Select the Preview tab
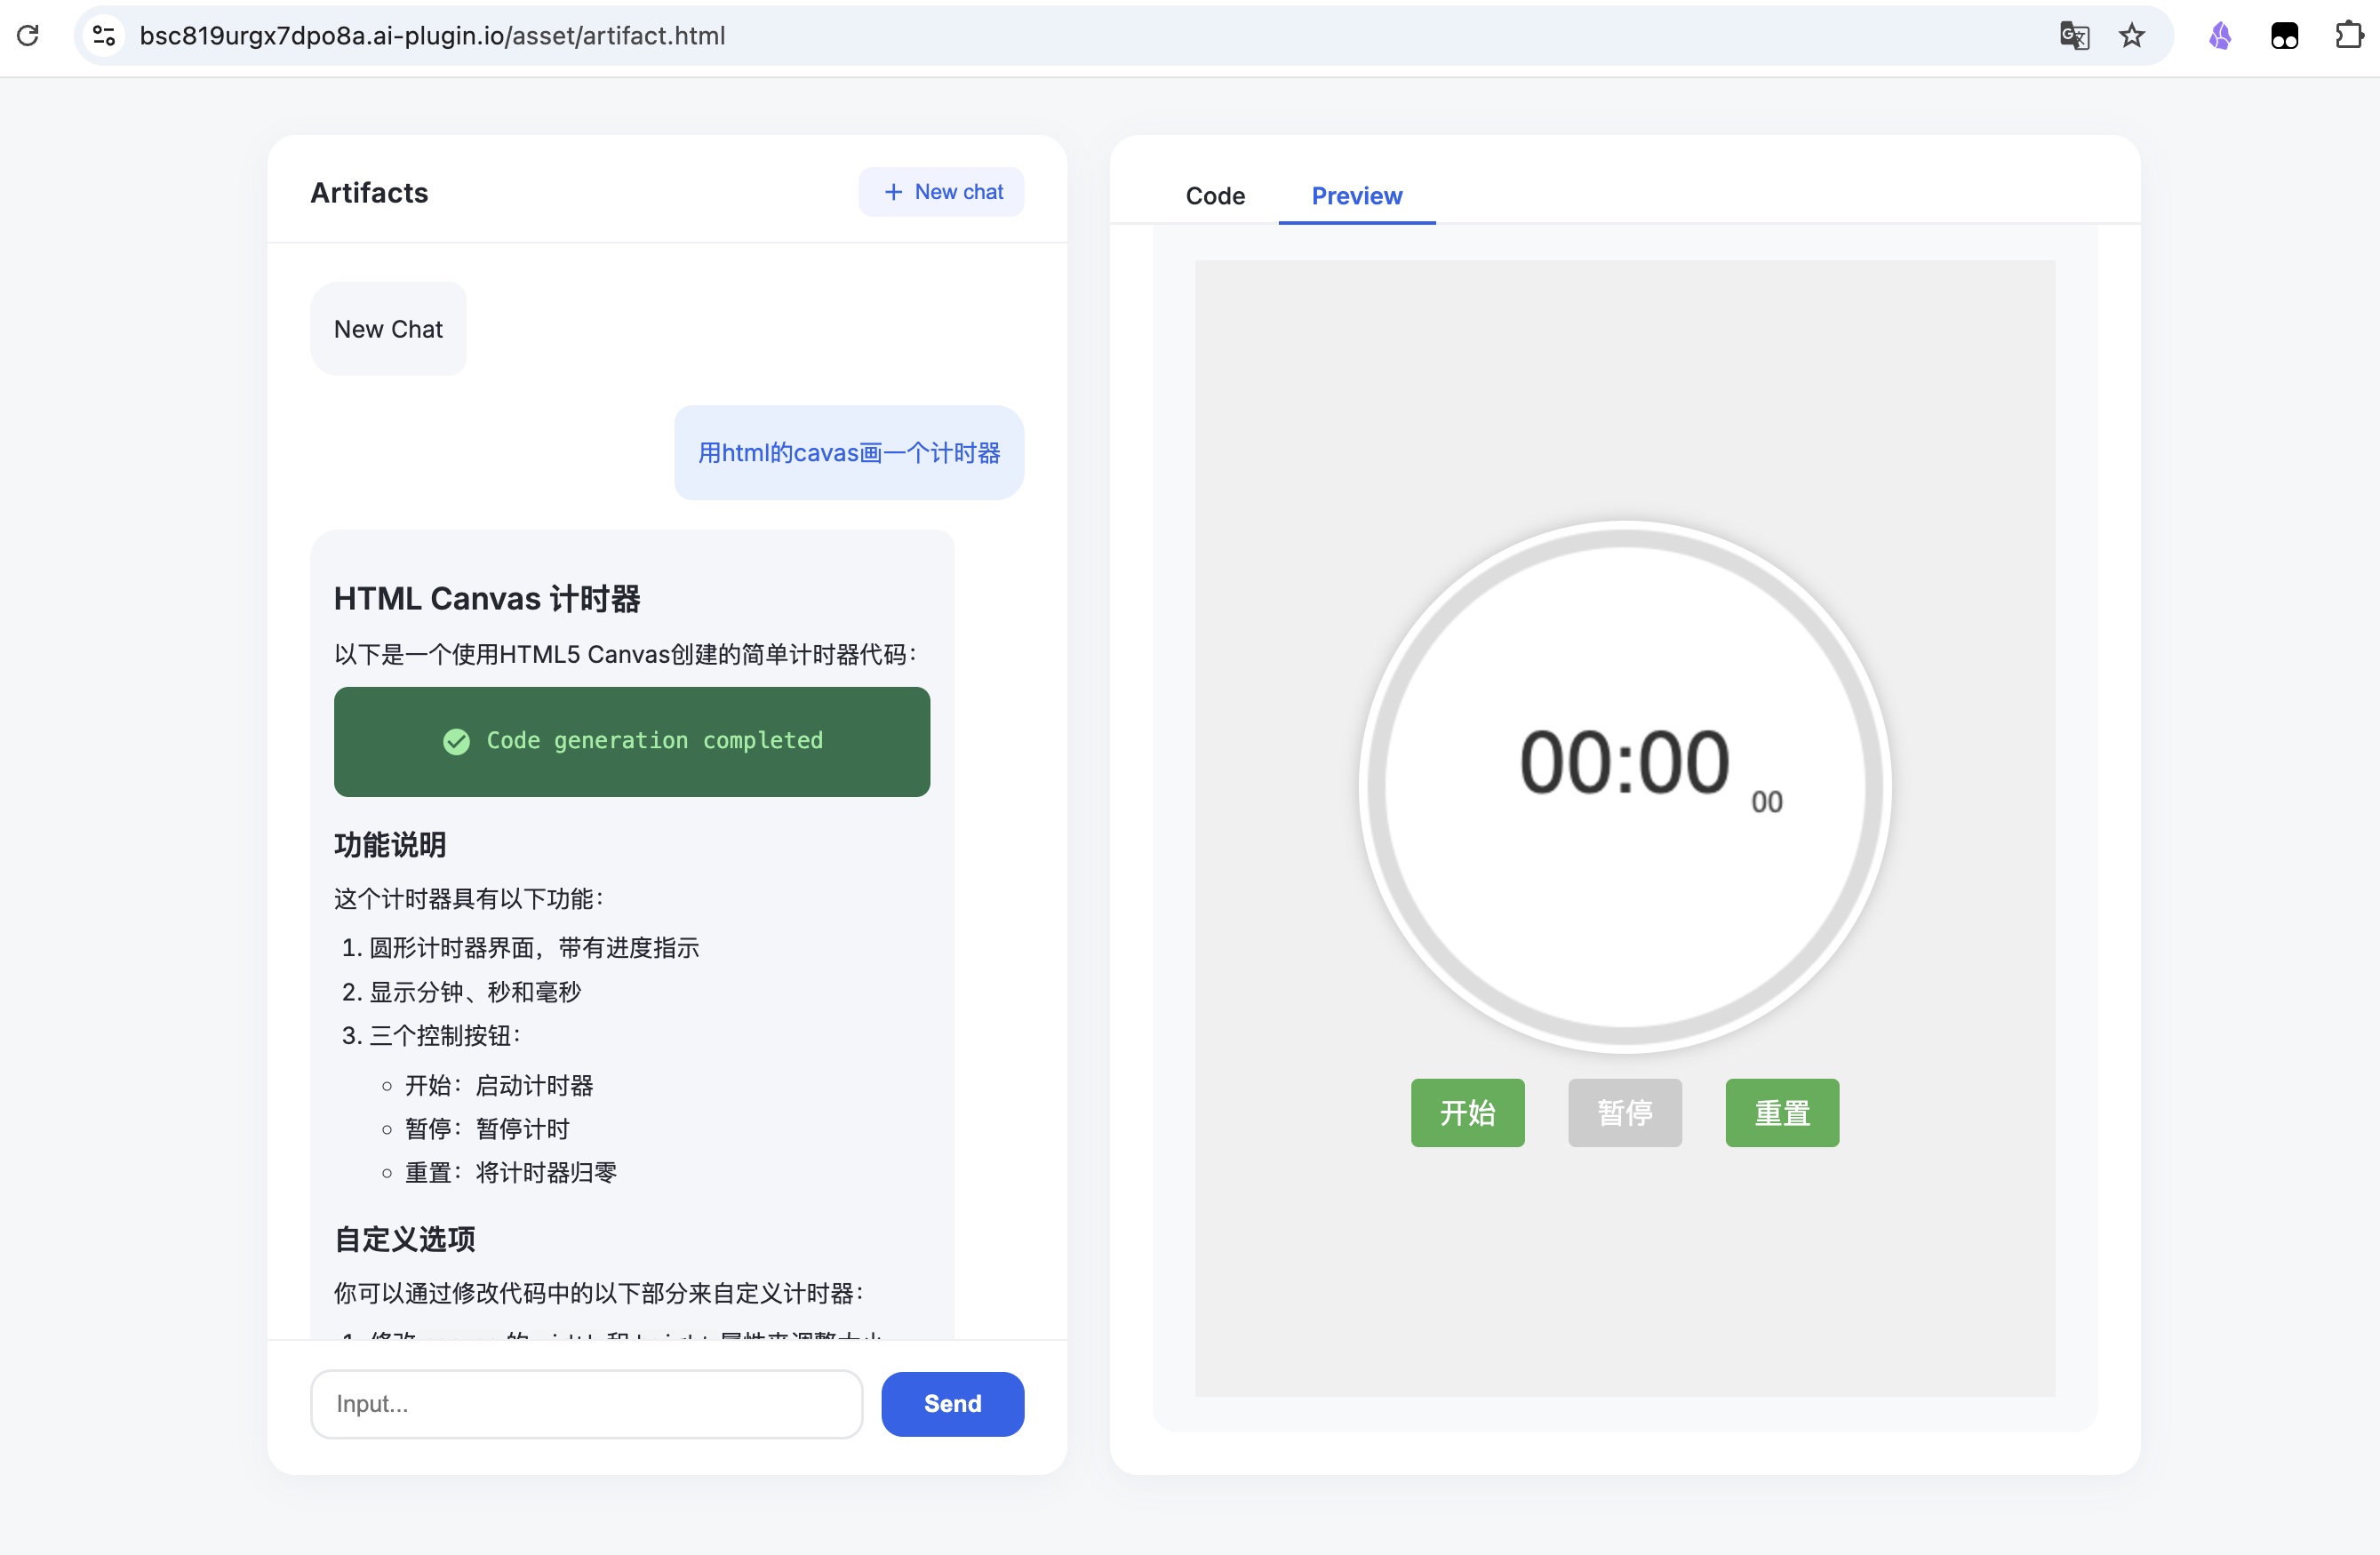Image resolution: width=2380 pixels, height=1555 pixels. coord(1356,196)
